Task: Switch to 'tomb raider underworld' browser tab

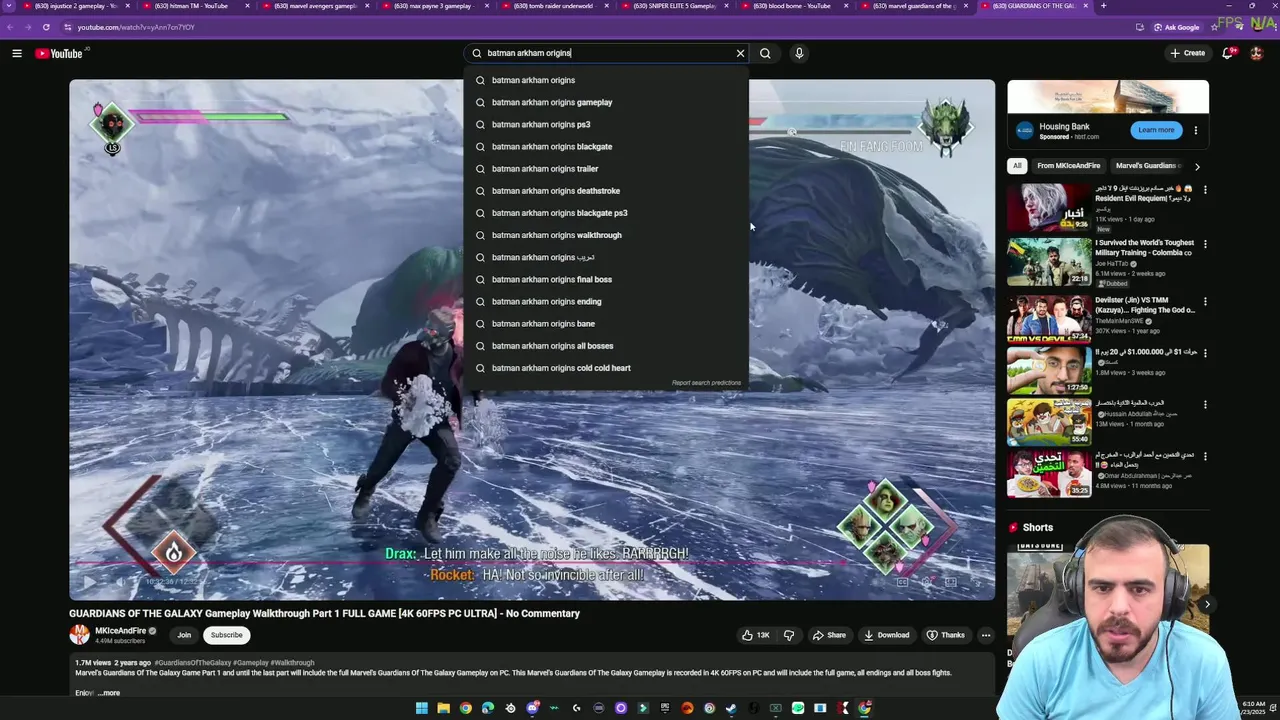Action: [x=555, y=6]
